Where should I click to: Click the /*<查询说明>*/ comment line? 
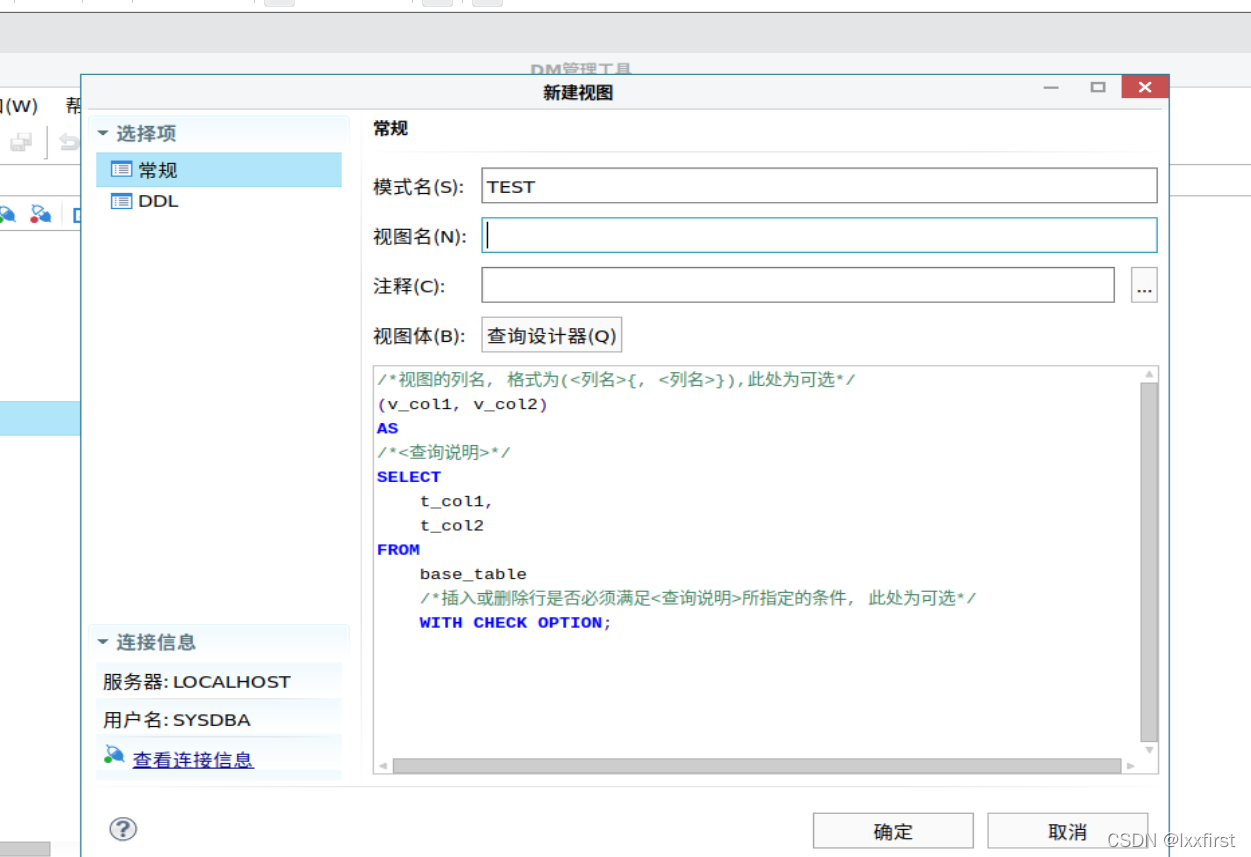coord(444,453)
